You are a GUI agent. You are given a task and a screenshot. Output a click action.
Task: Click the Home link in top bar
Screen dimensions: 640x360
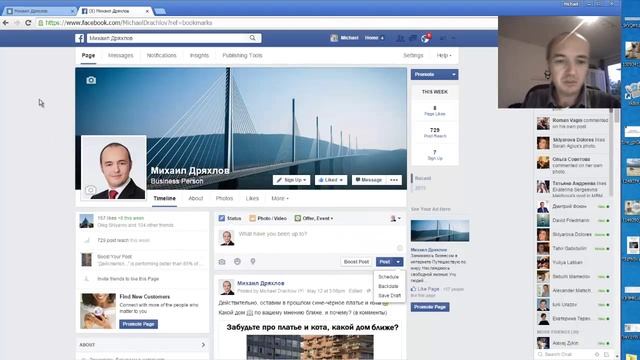tap(371, 38)
